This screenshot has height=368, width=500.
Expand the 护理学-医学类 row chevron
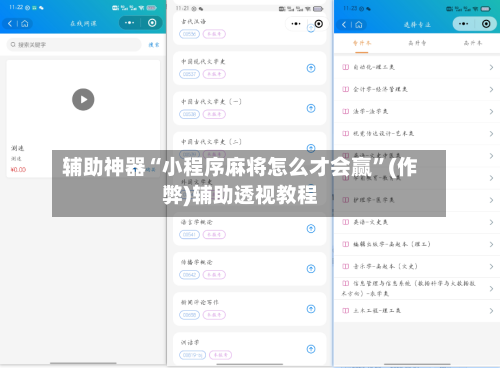[491, 200]
